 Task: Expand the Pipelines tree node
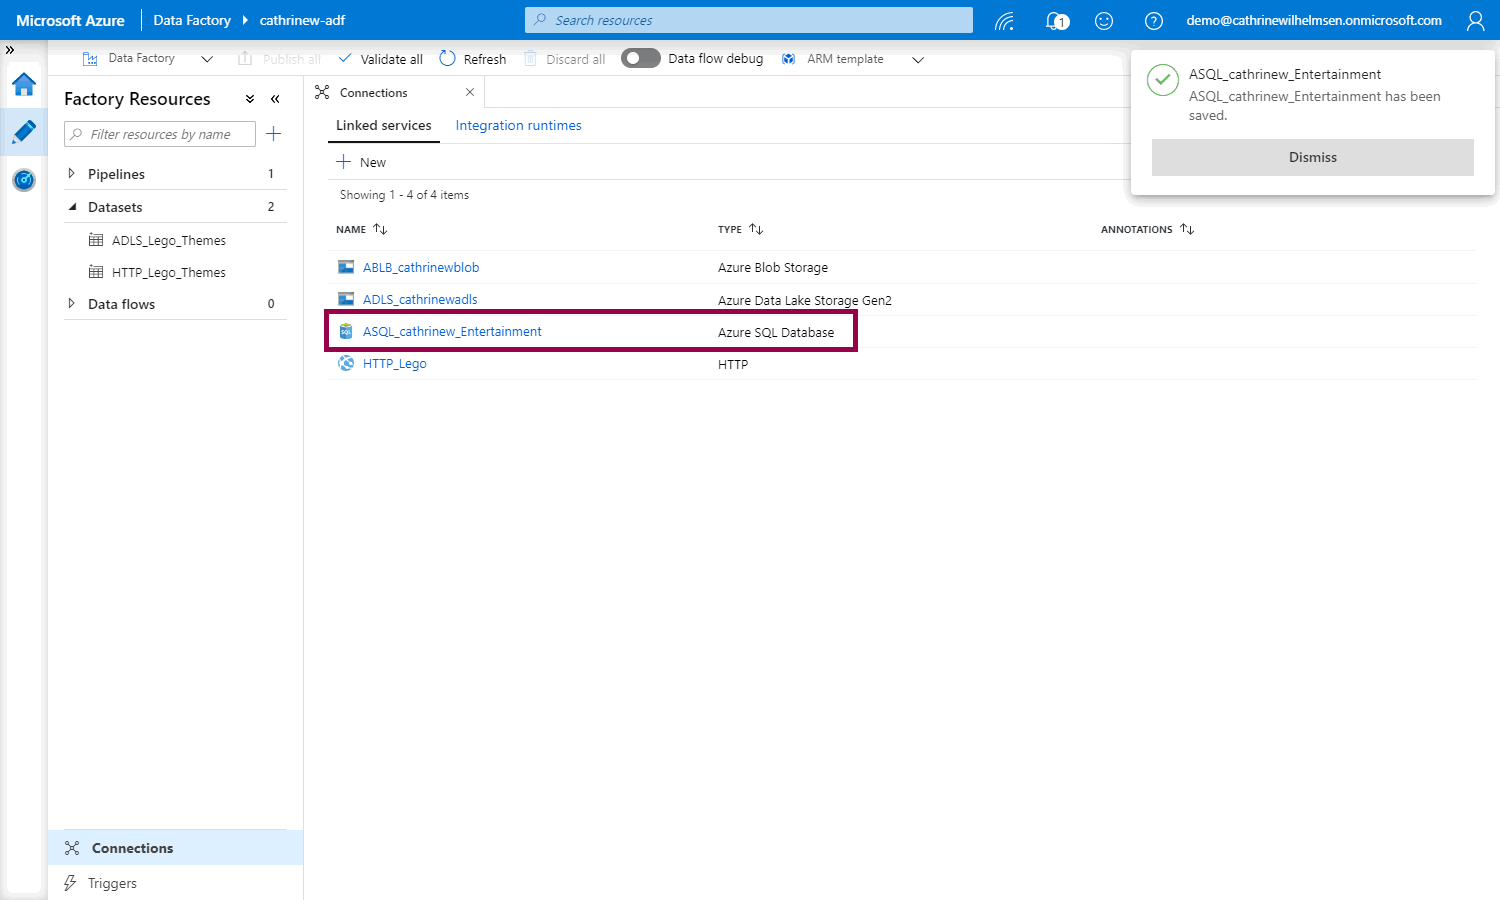tap(71, 174)
